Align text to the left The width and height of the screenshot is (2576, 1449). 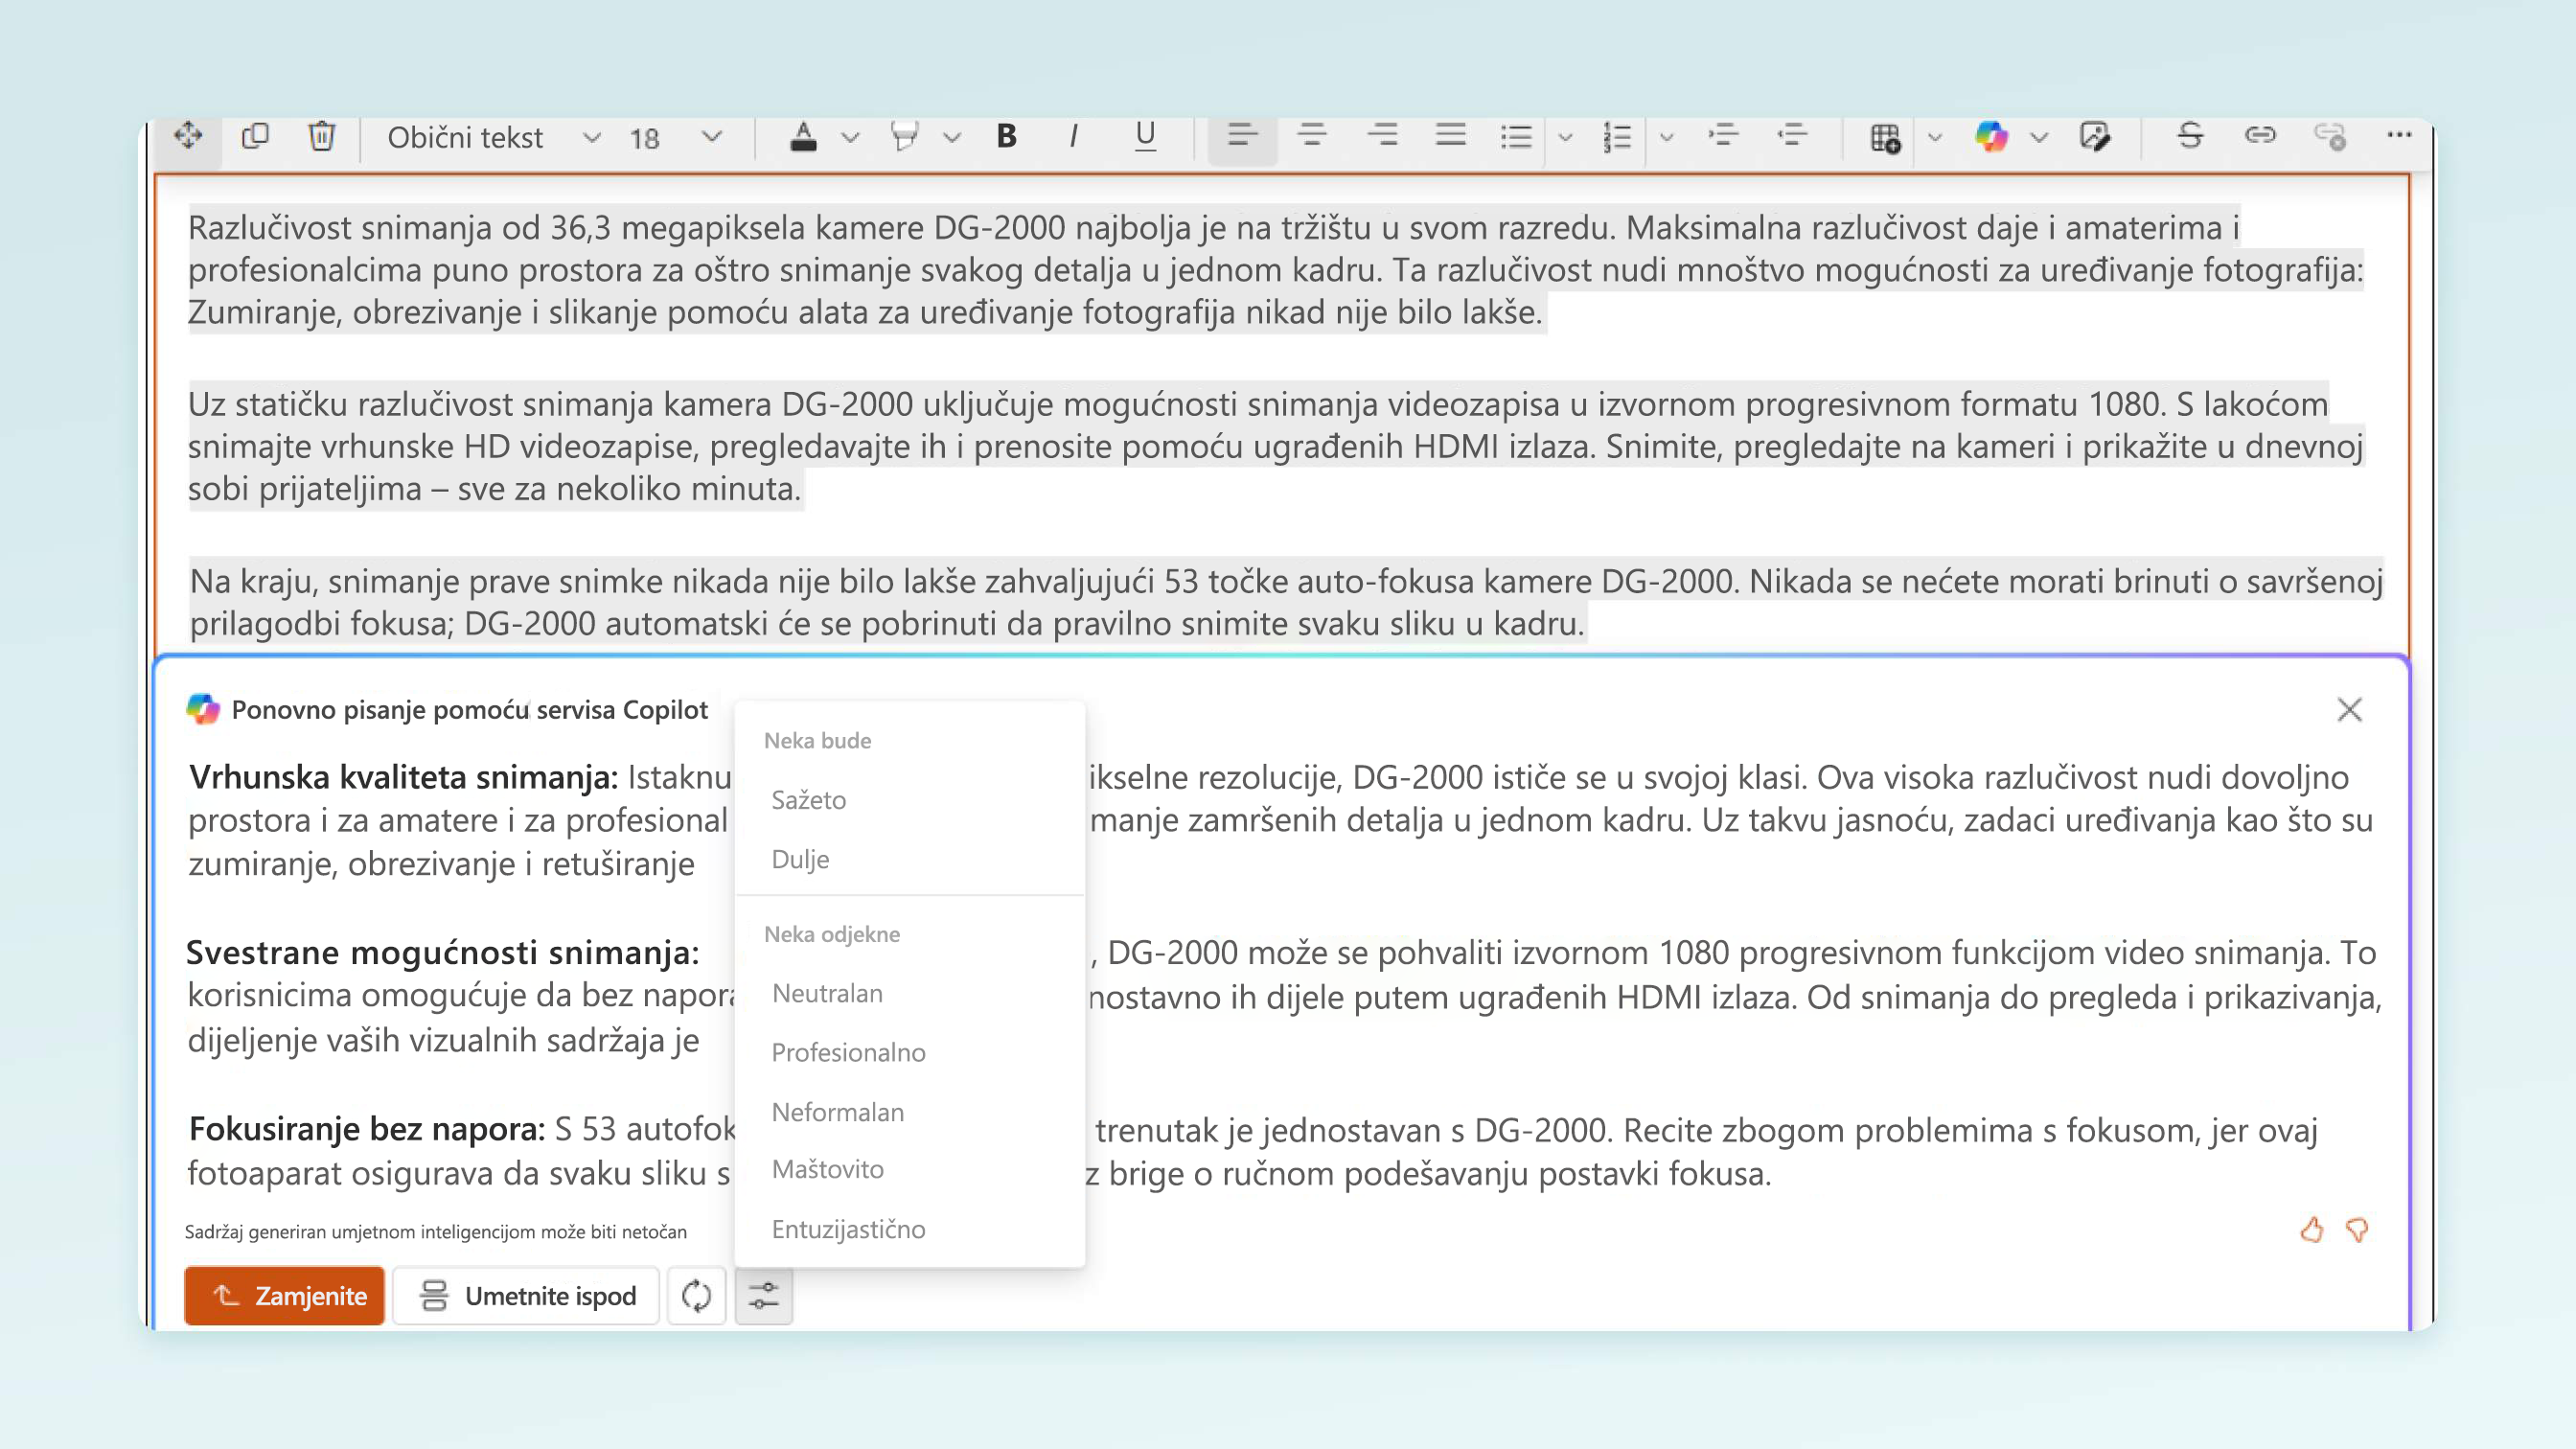[1242, 136]
